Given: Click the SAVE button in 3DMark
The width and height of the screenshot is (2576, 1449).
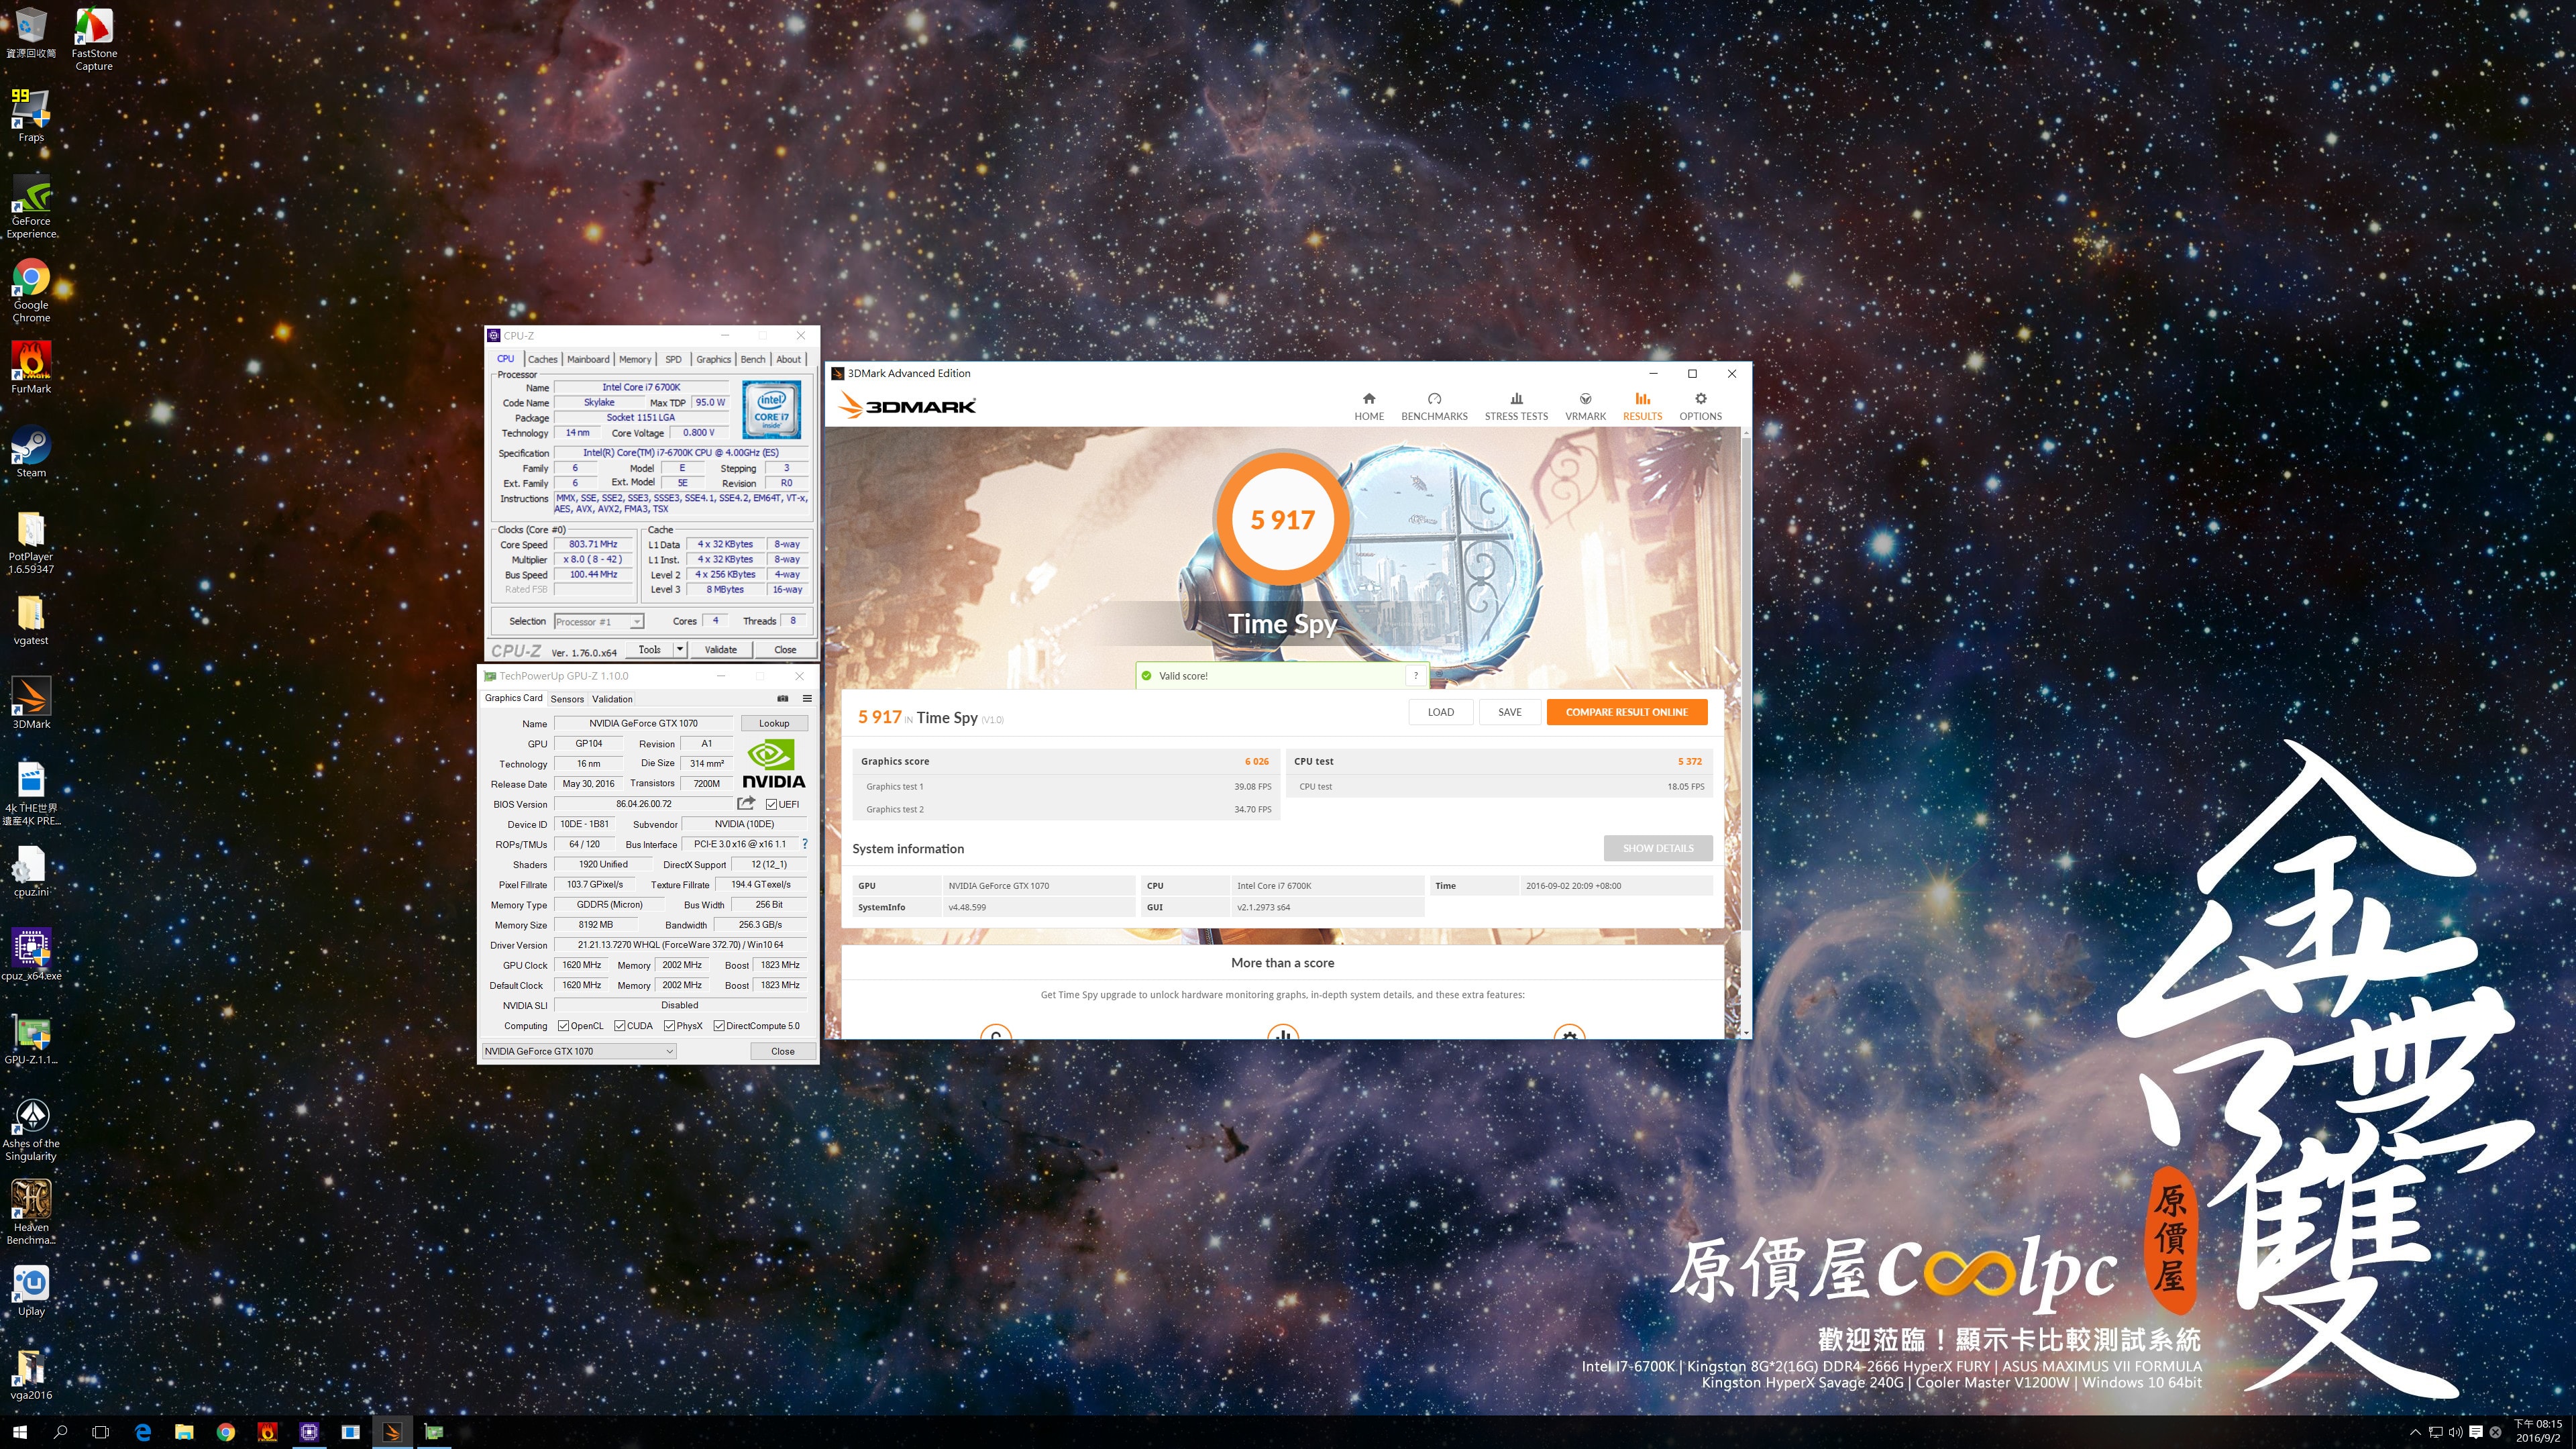Looking at the screenshot, I should click(1509, 712).
